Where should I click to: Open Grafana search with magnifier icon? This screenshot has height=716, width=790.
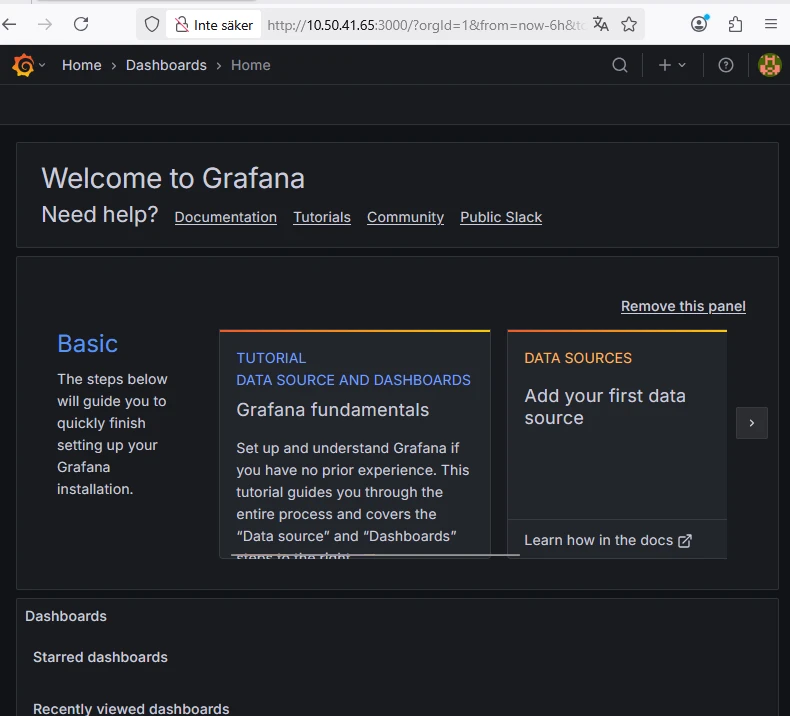point(620,65)
